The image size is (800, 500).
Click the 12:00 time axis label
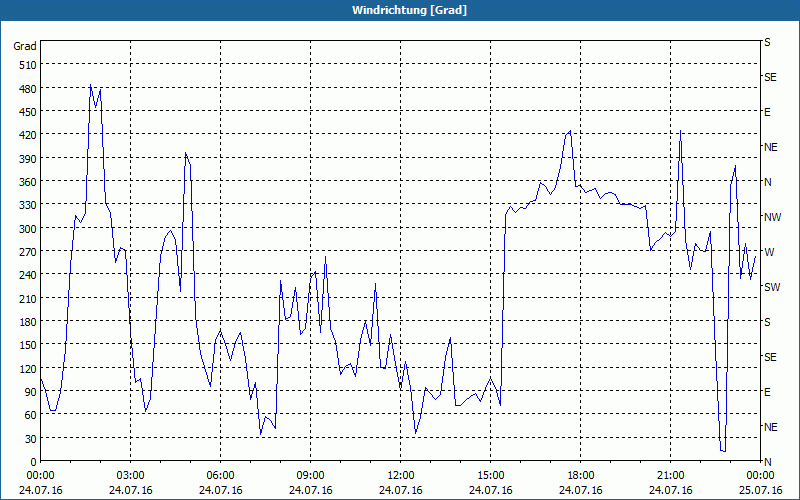tap(401, 476)
